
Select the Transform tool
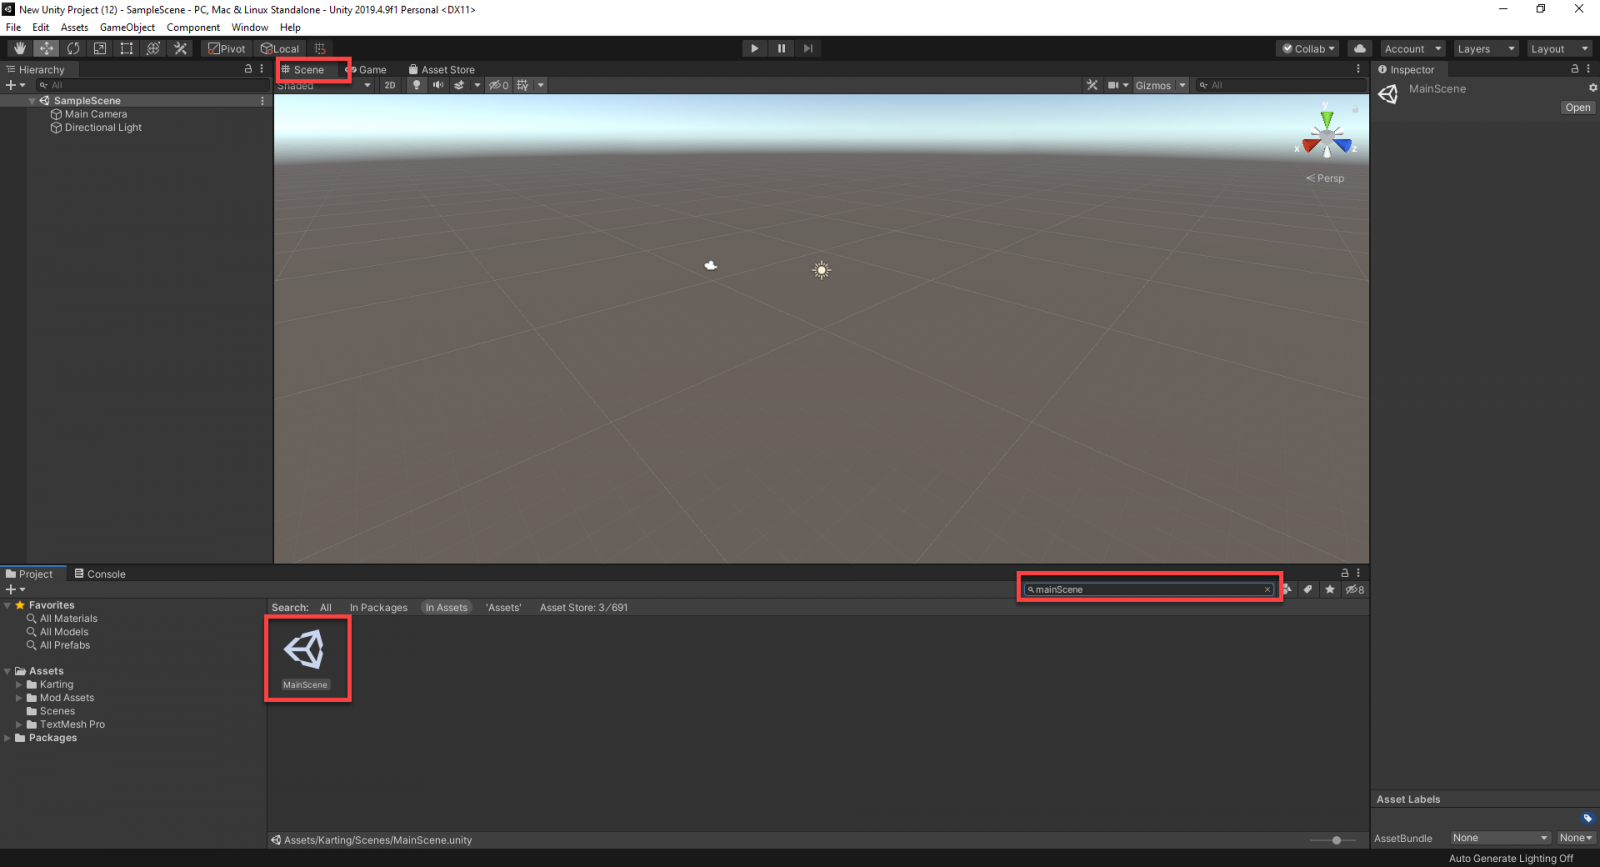pyautogui.click(x=153, y=48)
